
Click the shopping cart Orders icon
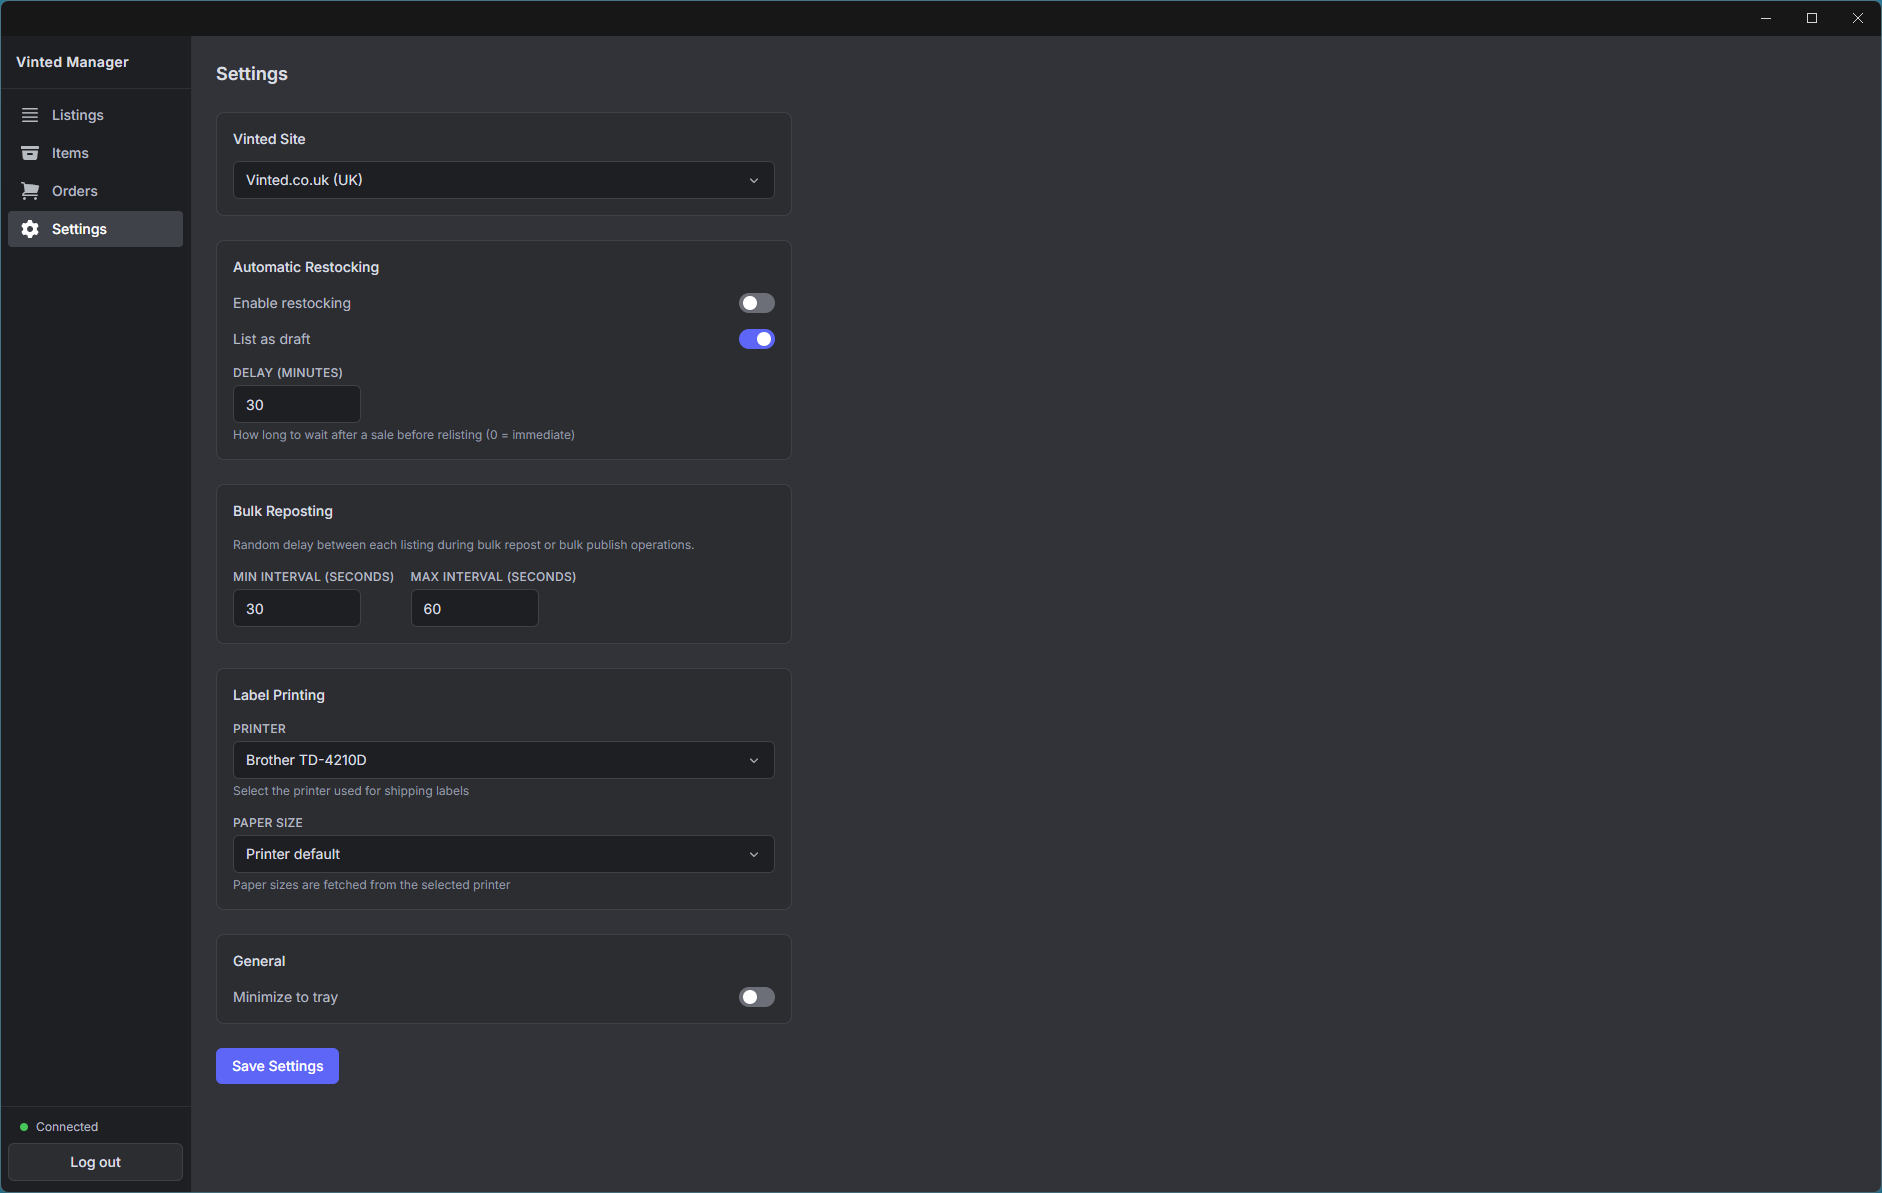coord(31,190)
